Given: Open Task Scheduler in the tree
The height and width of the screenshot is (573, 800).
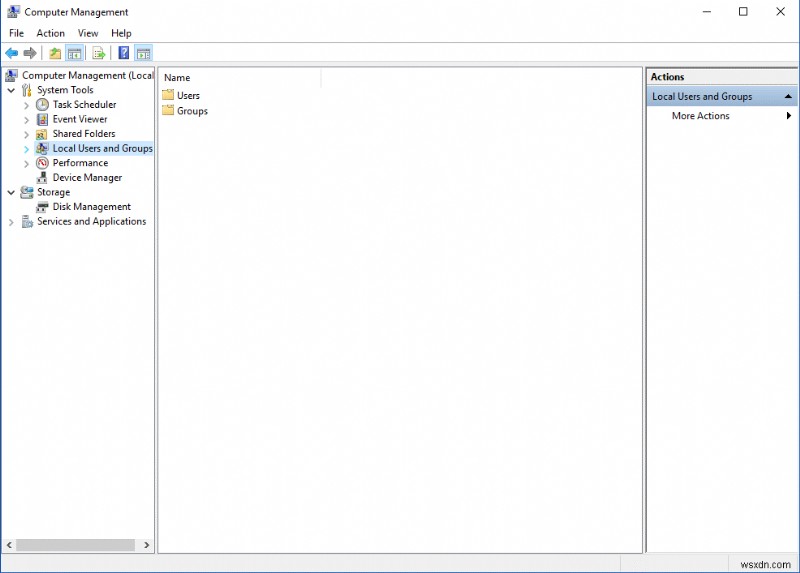Looking at the screenshot, I should click(84, 105).
